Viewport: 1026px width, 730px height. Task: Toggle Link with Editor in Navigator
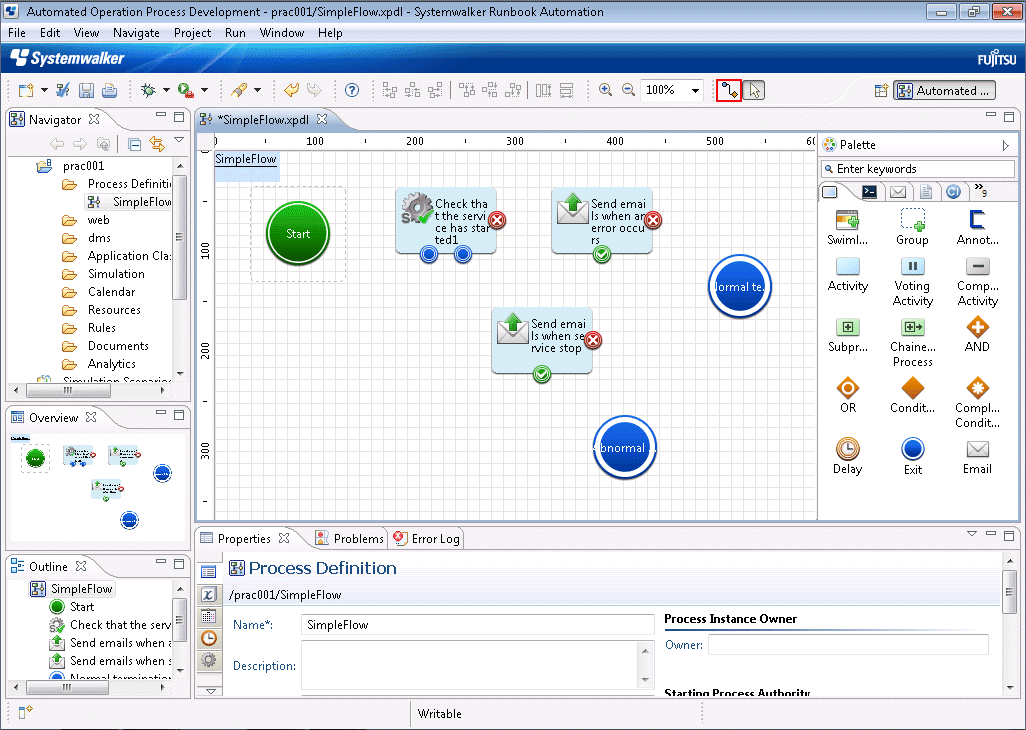pos(157,144)
